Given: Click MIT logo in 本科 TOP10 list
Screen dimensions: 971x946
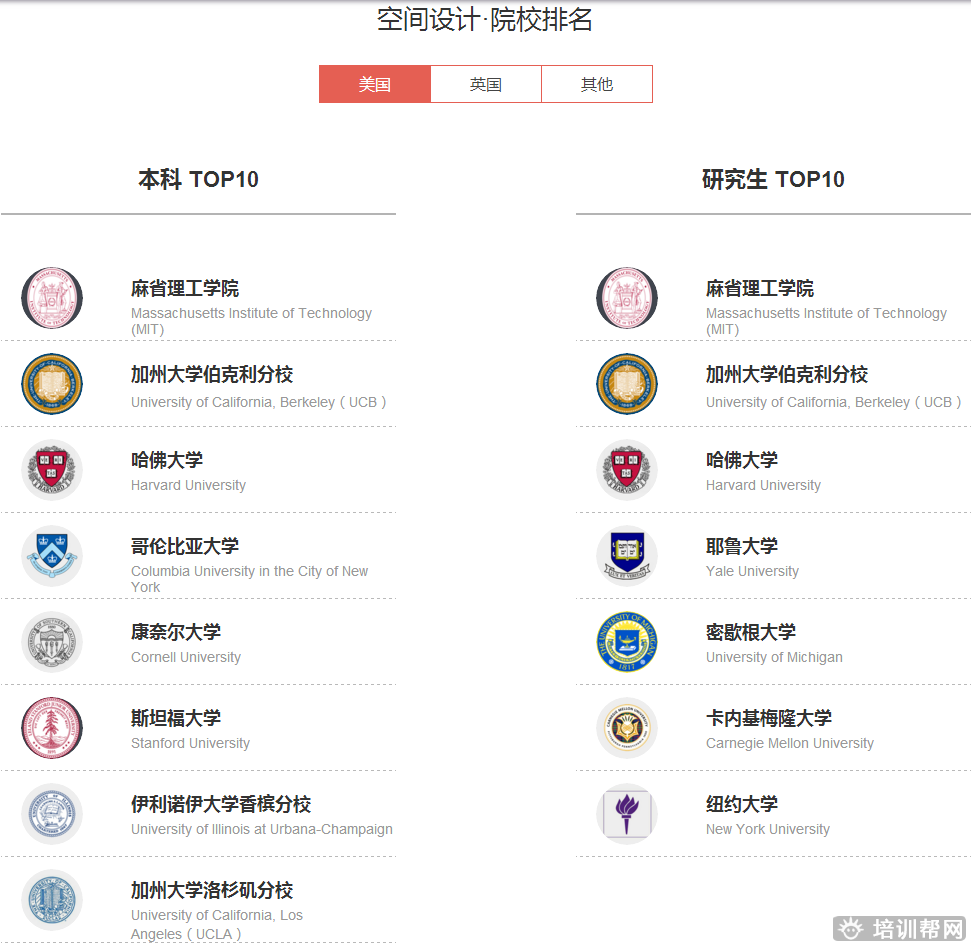Looking at the screenshot, I should (52, 298).
